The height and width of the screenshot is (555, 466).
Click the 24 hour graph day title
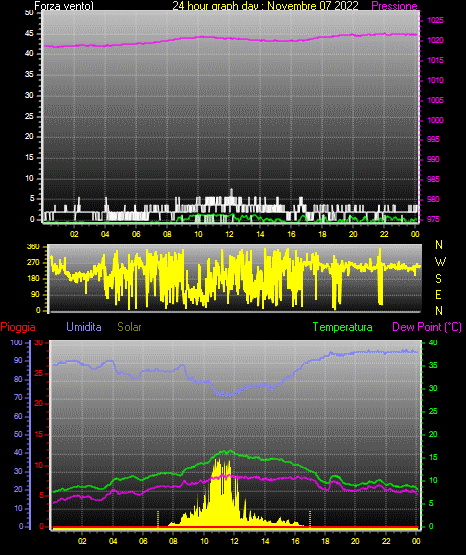[x=265, y=6]
